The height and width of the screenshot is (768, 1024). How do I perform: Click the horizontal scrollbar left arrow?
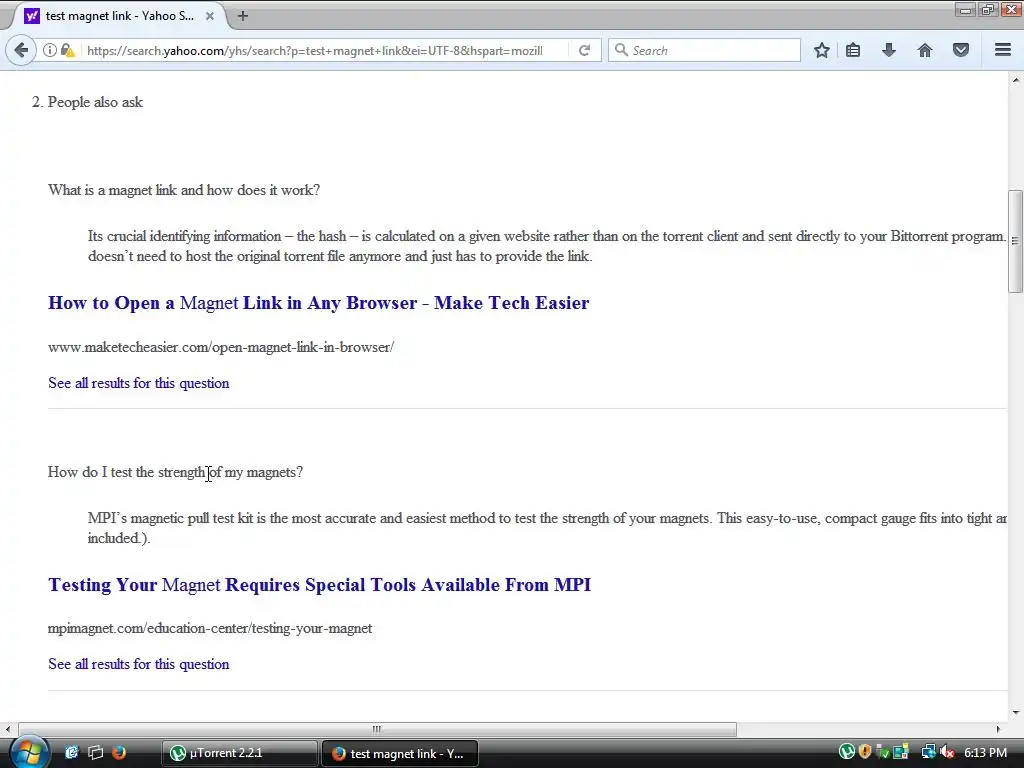[8, 729]
